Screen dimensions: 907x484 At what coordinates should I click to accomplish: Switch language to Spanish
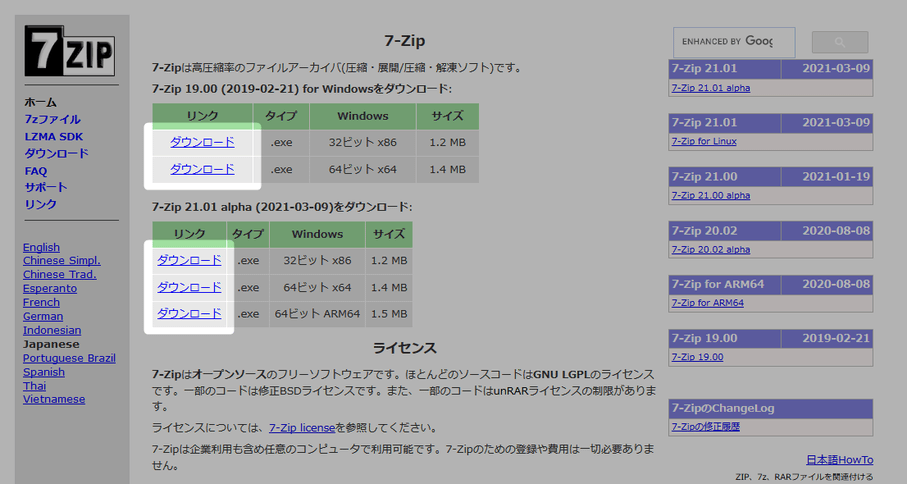tap(44, 372)
